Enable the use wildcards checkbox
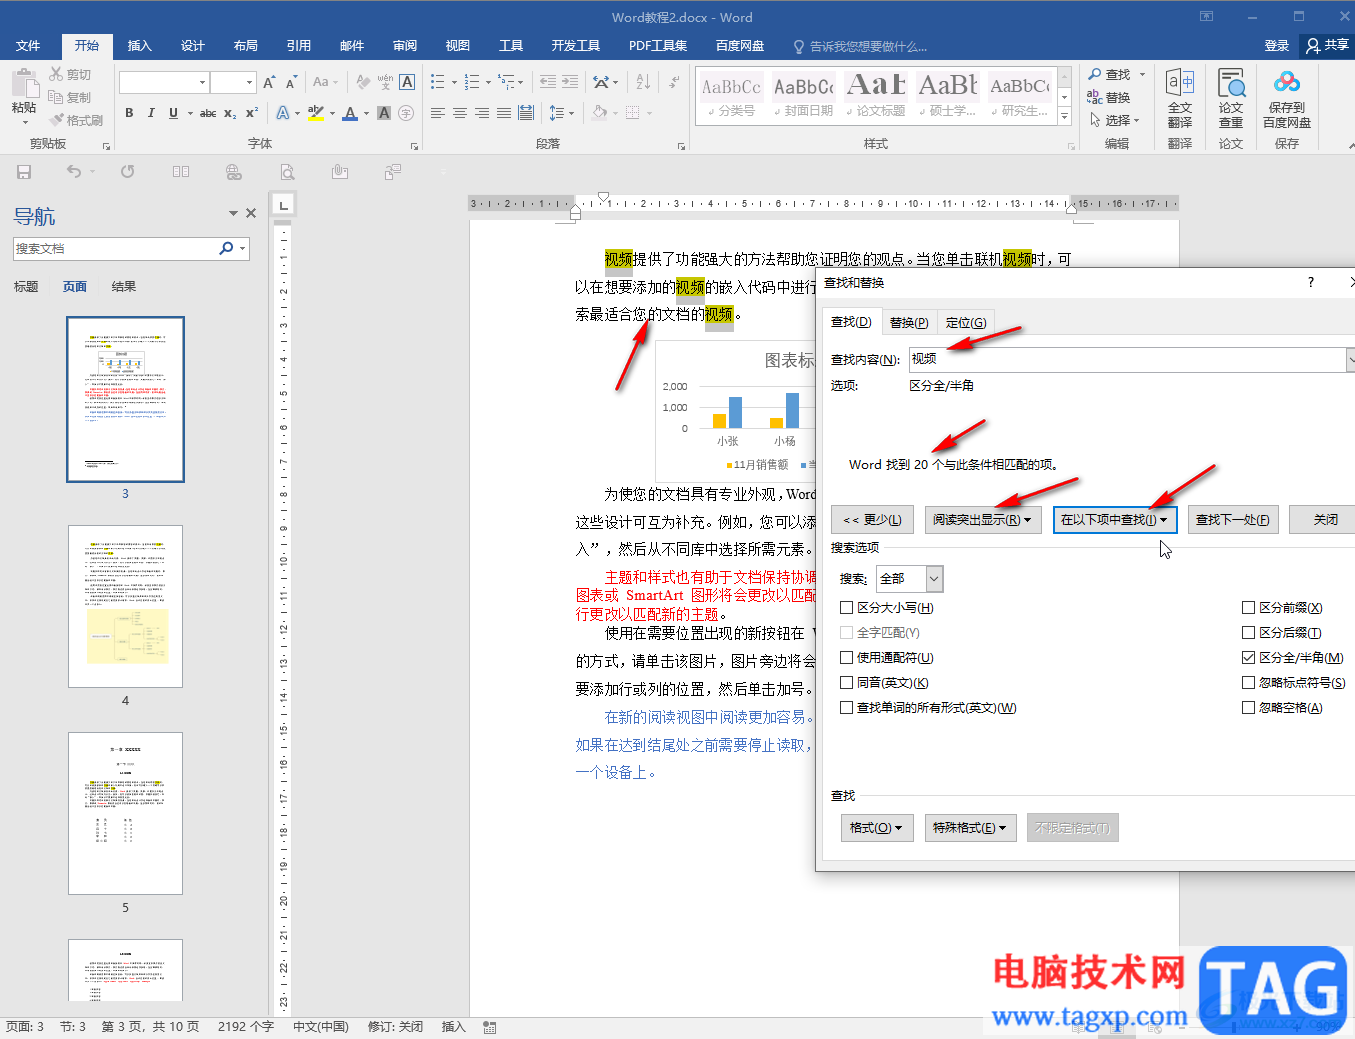The image size is (1355, 1039). [x=847, y=658]
